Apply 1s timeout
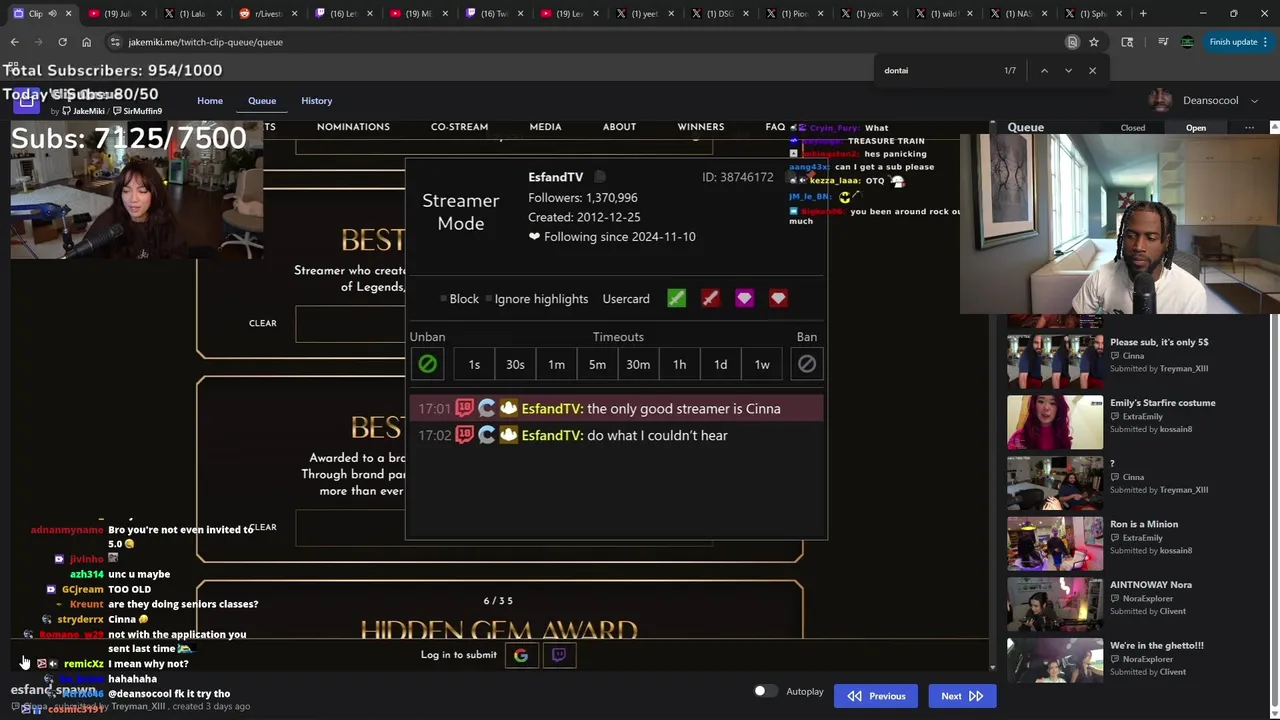 474,365
